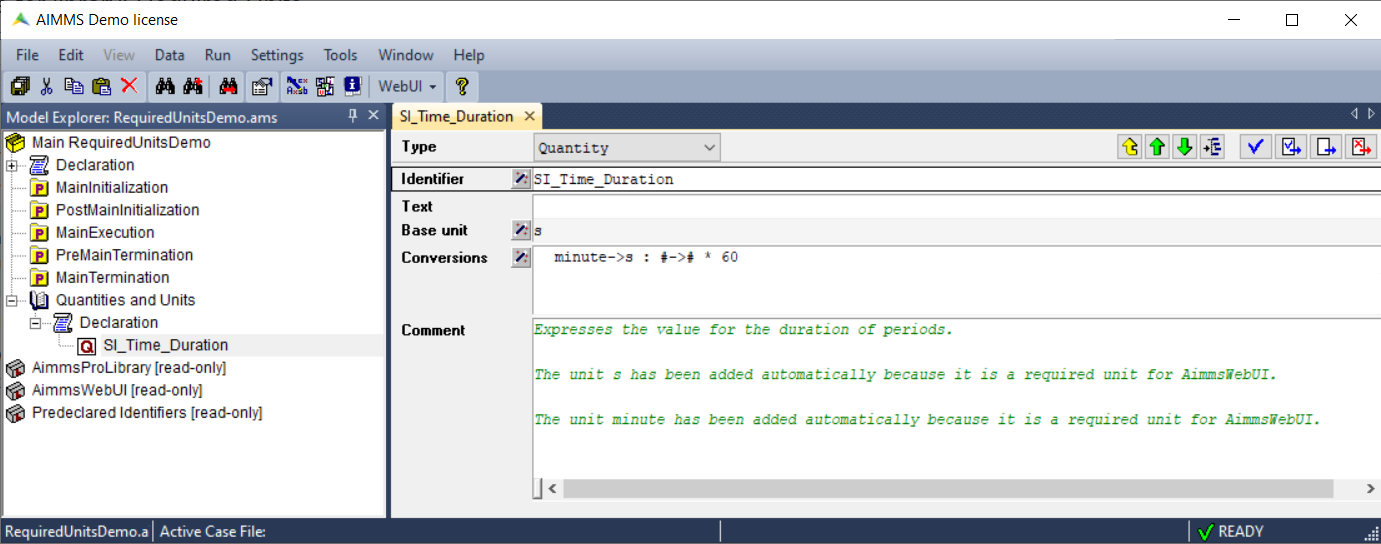
Task: Click binoculars icon with red arrow
Action: pyautogui.click(x=229, y=86)
